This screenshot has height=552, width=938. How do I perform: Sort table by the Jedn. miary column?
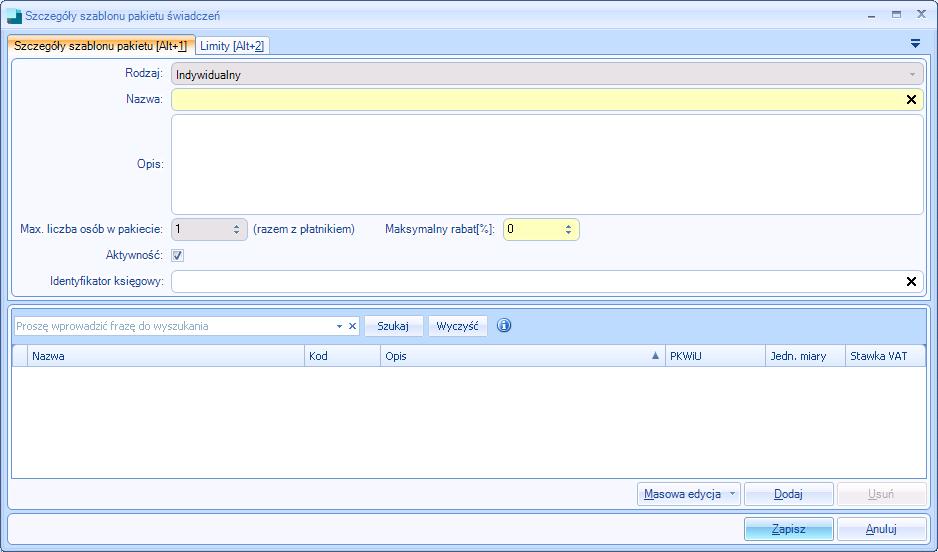(x=805, y=356)
